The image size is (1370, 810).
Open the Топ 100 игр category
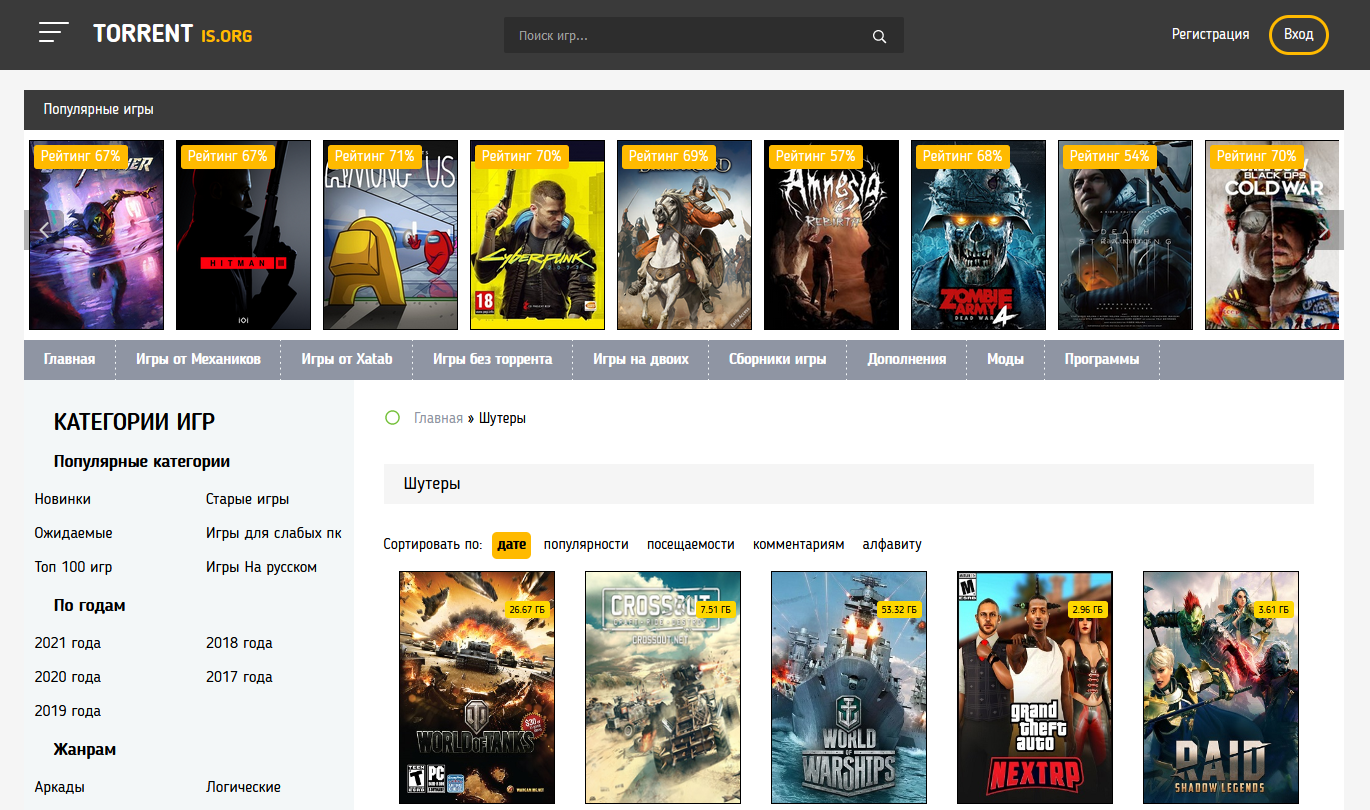pos(73,567)
